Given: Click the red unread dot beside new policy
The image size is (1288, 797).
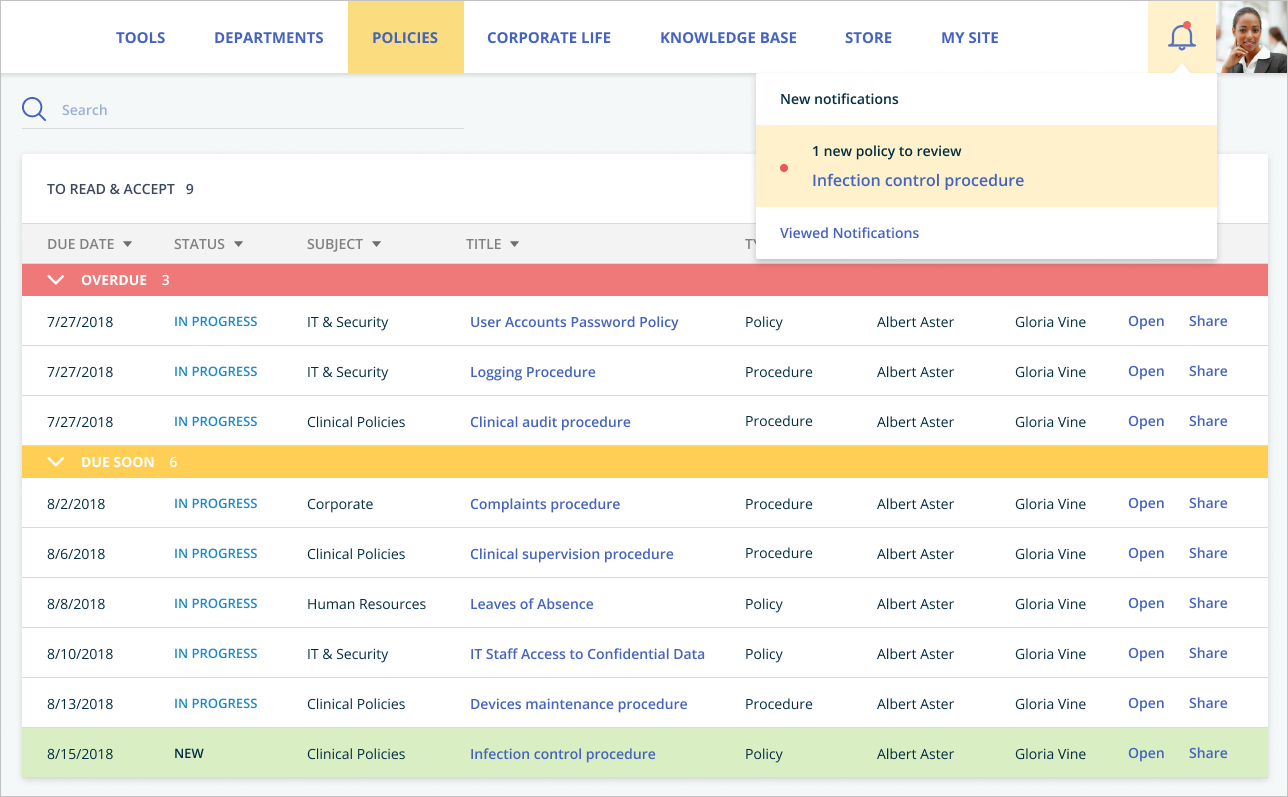Looking at the screenshot, I should click(x=783, y=168).
